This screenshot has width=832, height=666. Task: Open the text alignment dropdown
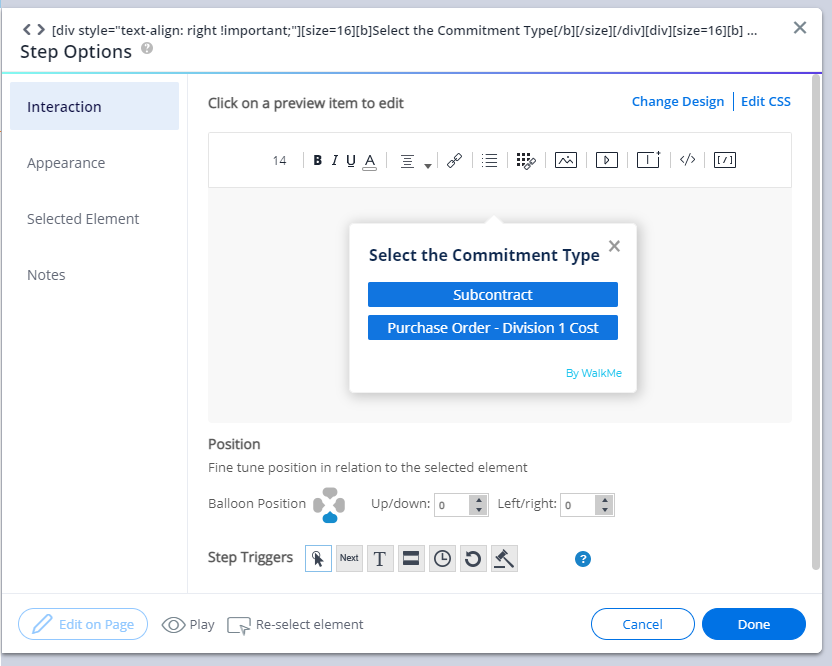click(x=414, y=161)
